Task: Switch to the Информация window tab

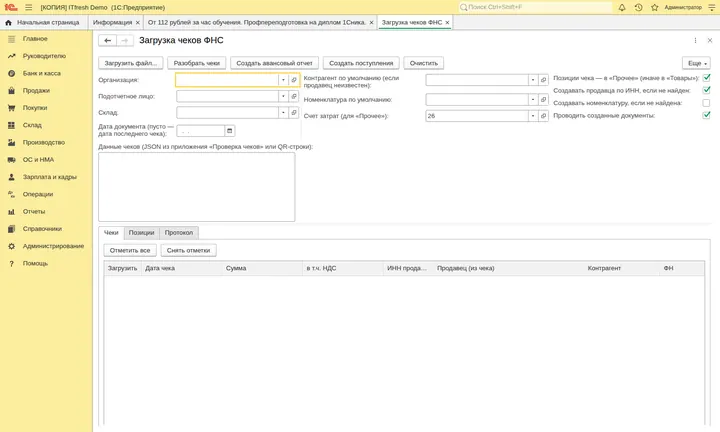Action: tap(112, 22)
